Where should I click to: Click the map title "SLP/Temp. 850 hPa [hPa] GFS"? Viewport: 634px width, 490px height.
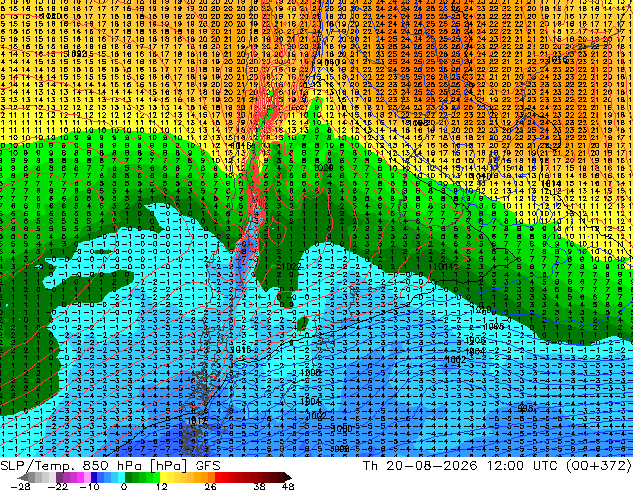110,466
